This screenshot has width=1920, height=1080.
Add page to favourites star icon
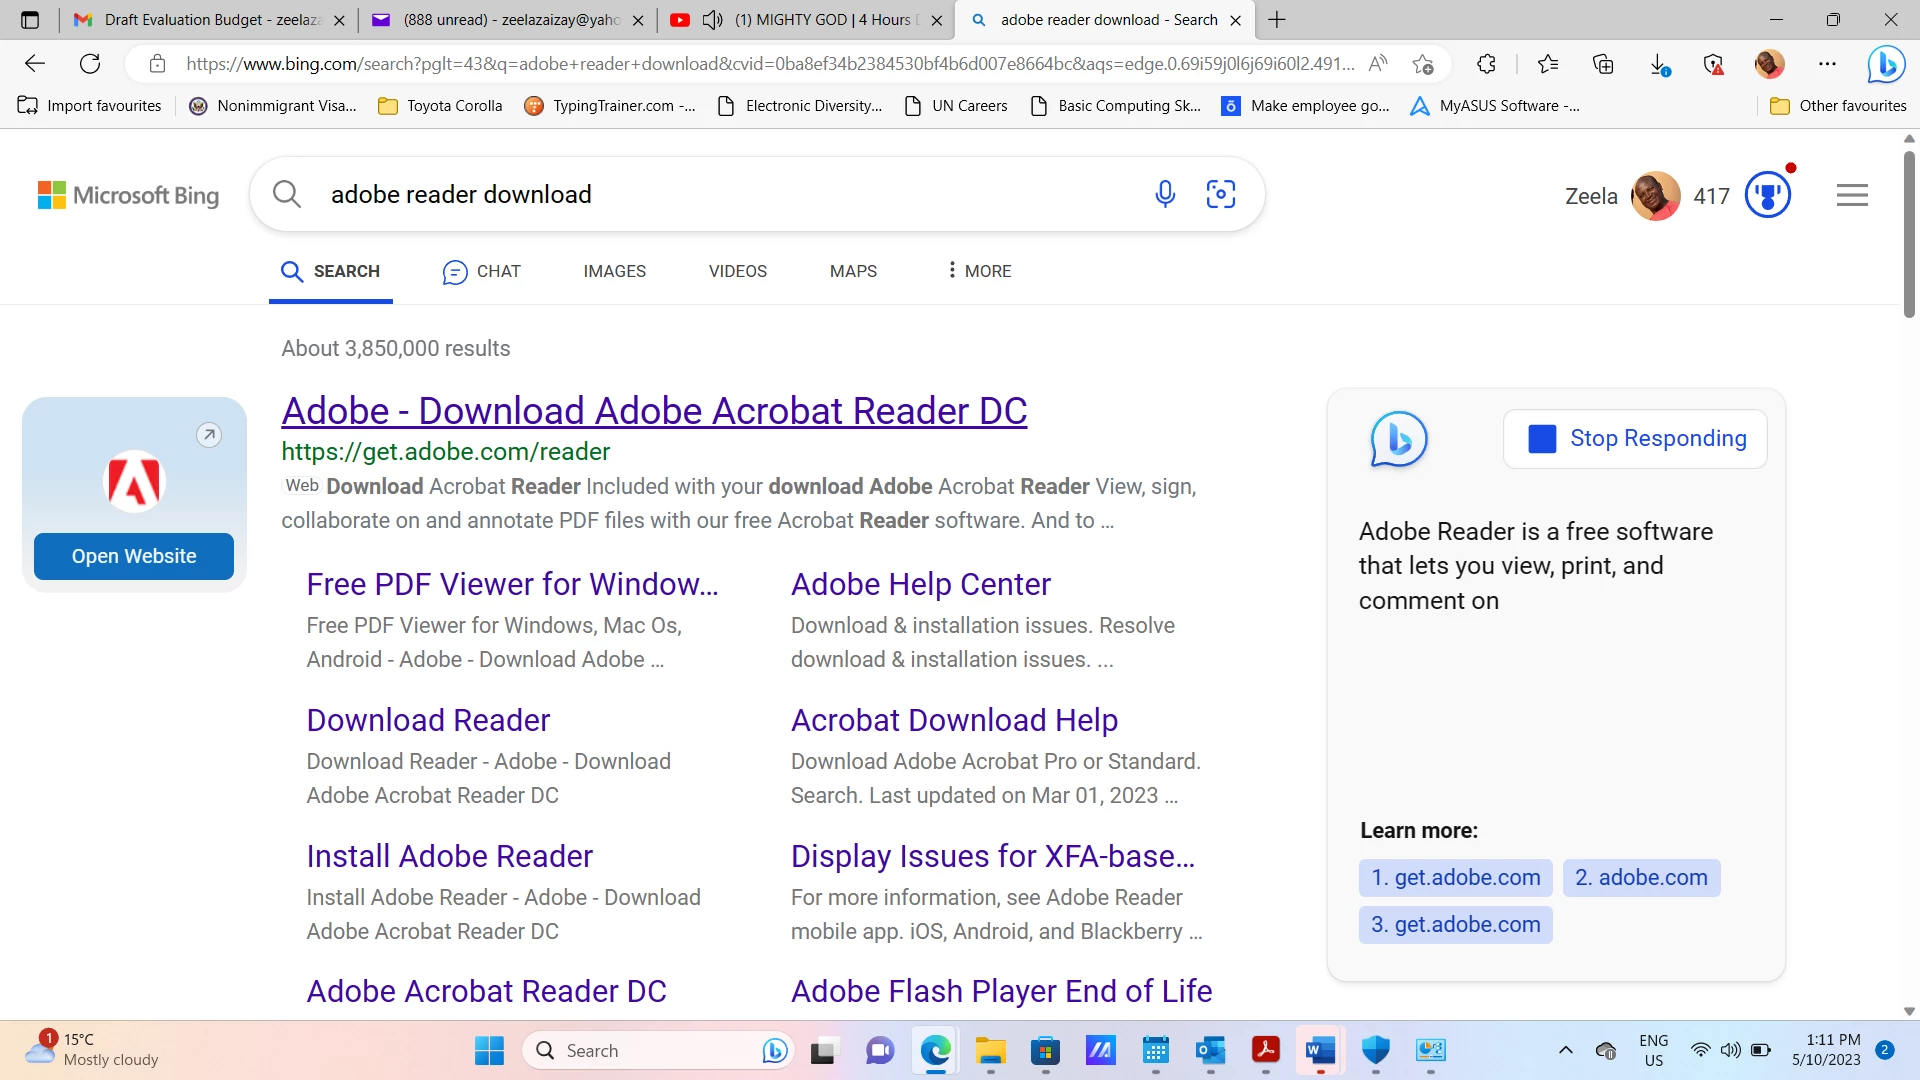pos(1423,64)
